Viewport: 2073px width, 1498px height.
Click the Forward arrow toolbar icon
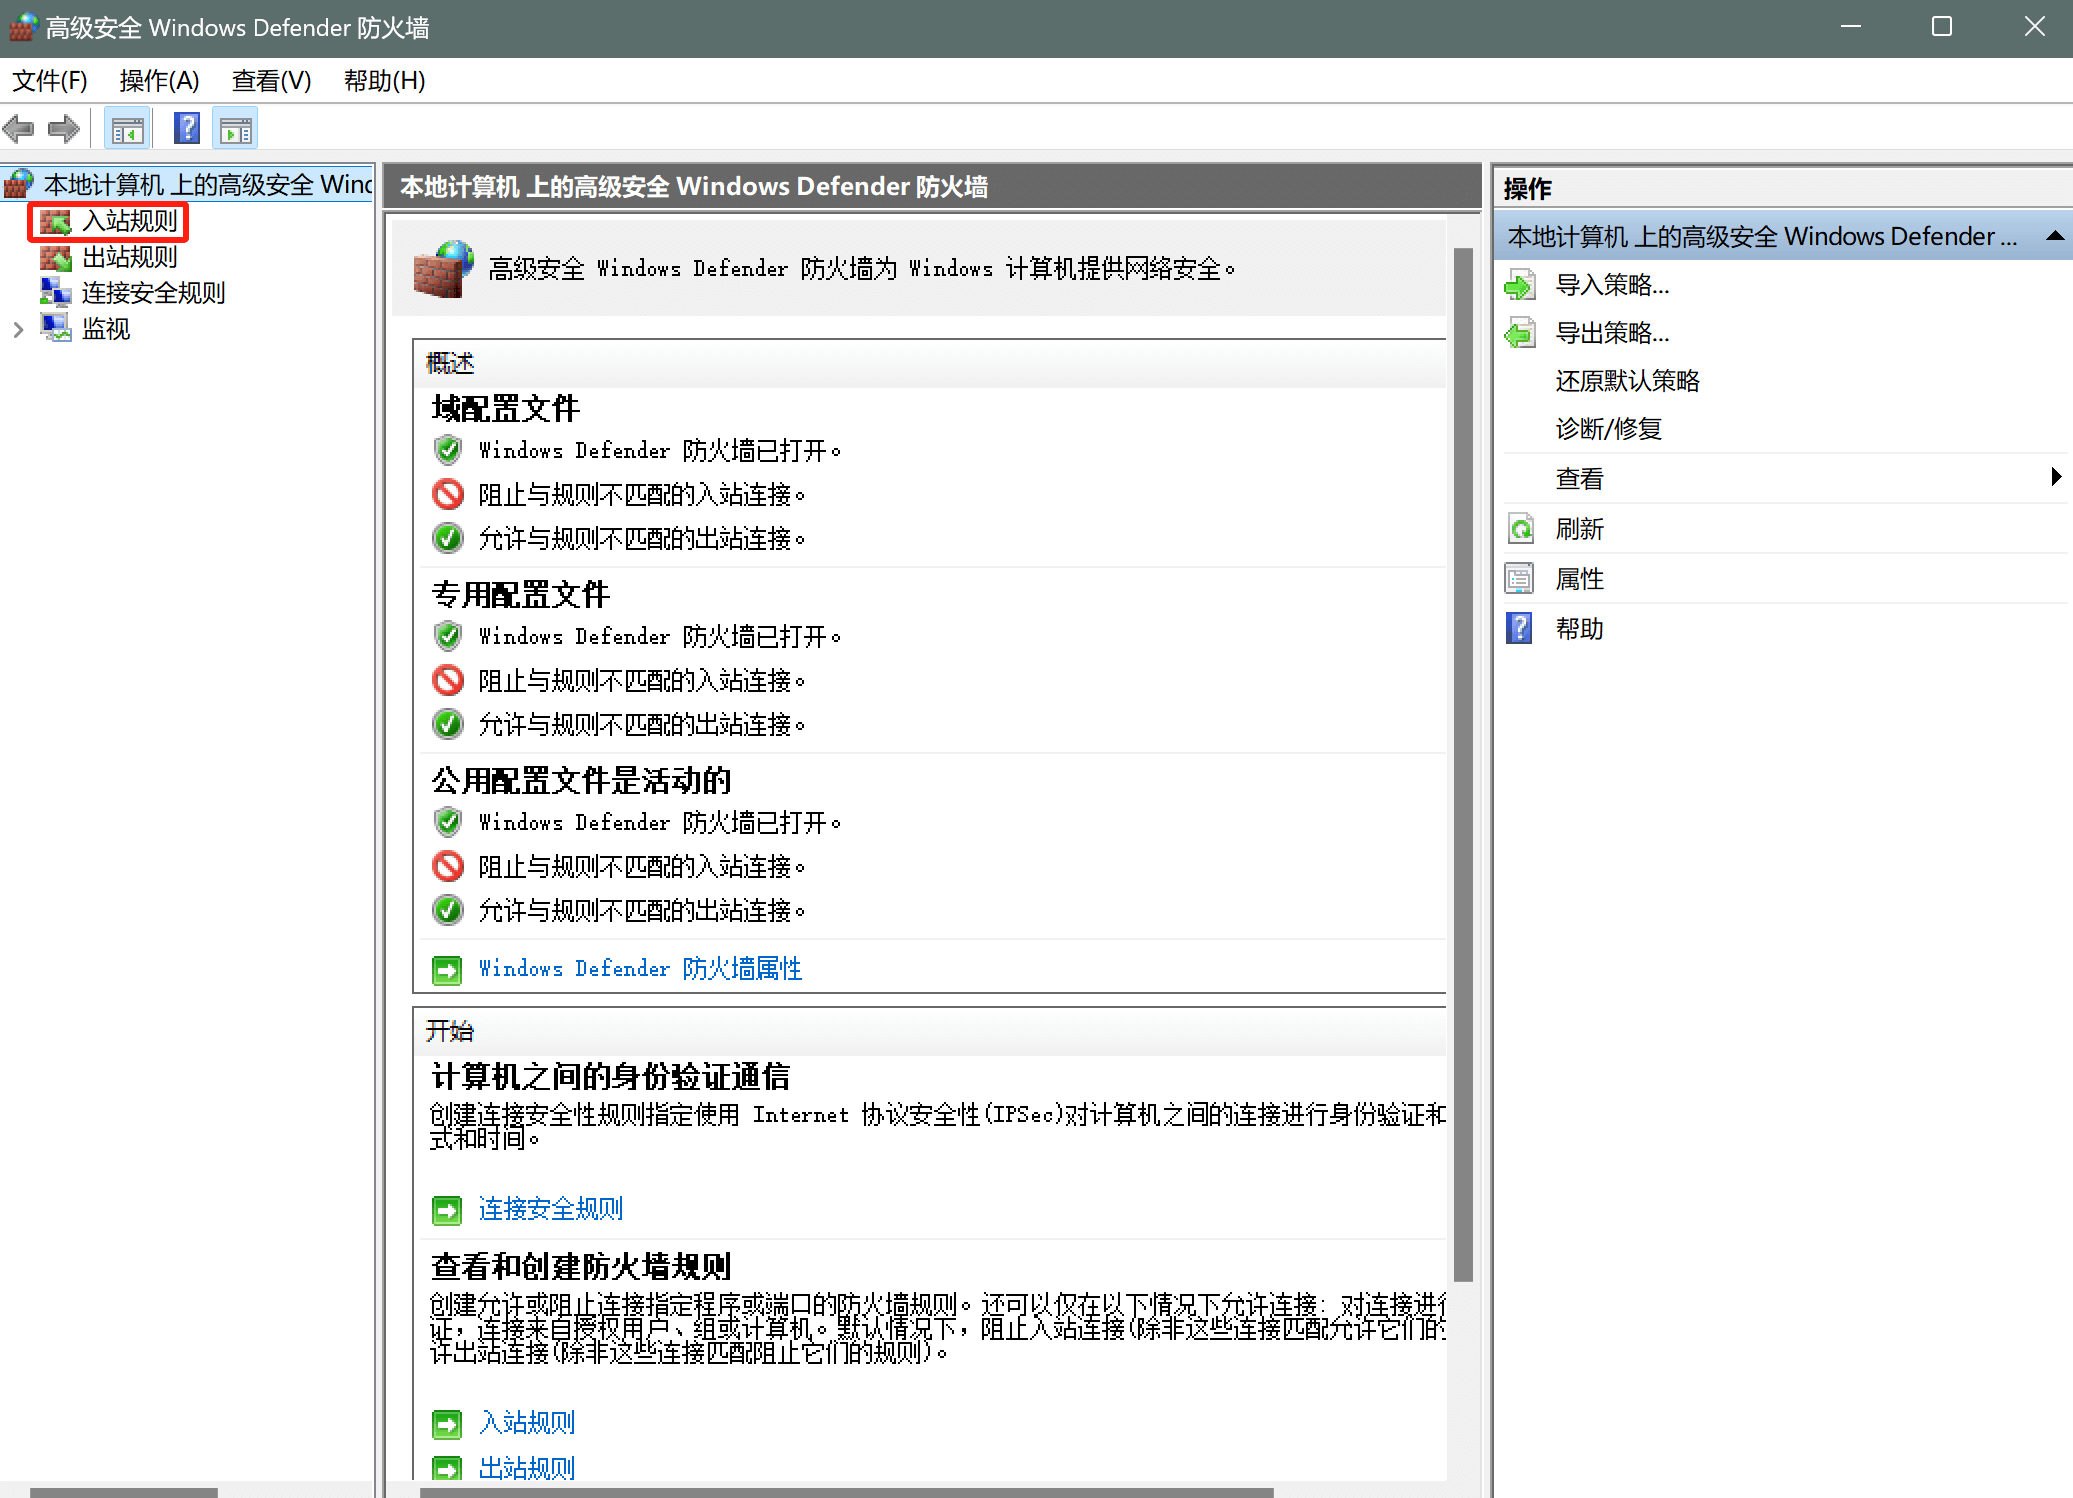tap(64, 129)
